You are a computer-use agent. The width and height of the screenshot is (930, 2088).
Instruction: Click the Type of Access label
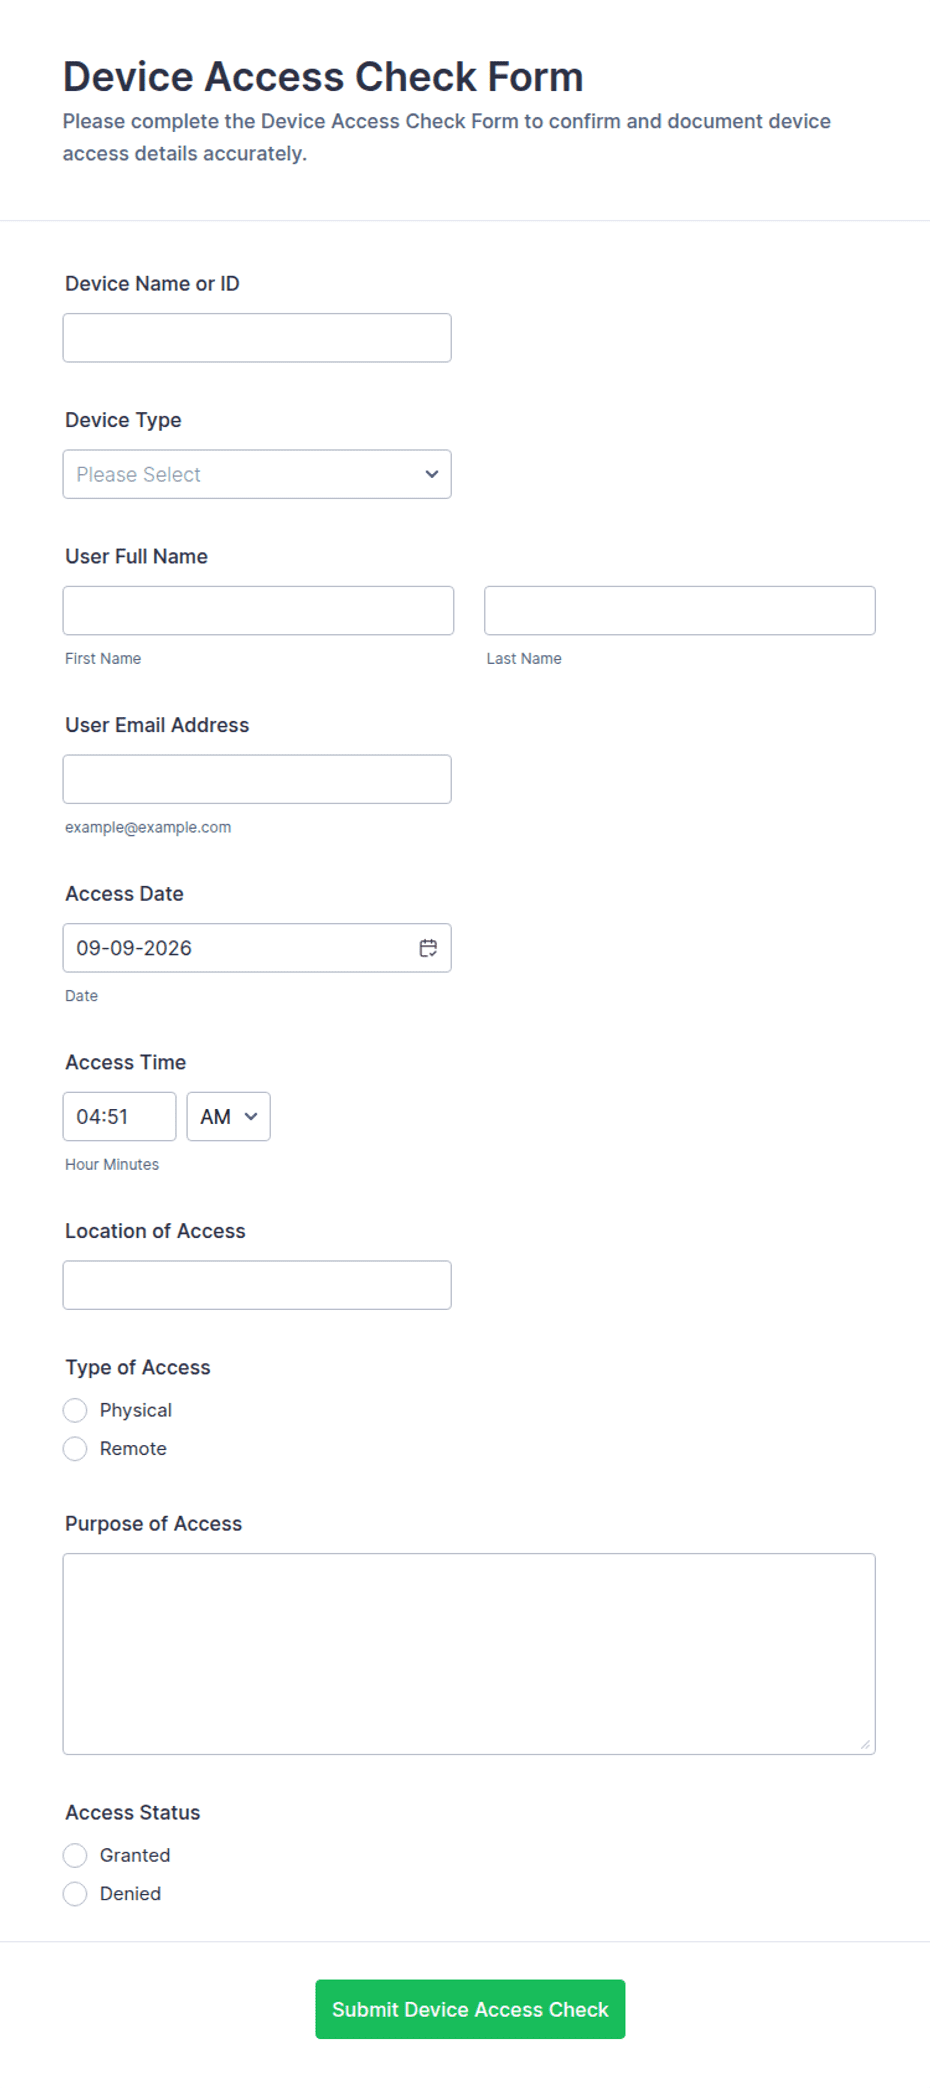pyautogui.click(x=138, y=1367)
